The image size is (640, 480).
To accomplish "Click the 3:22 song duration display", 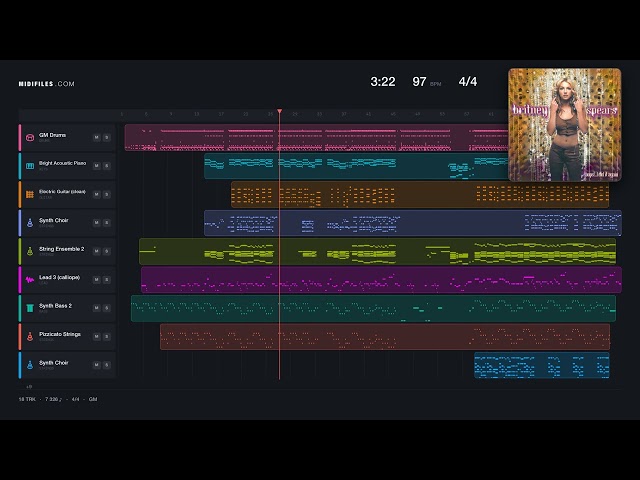I will pos(383,82).
